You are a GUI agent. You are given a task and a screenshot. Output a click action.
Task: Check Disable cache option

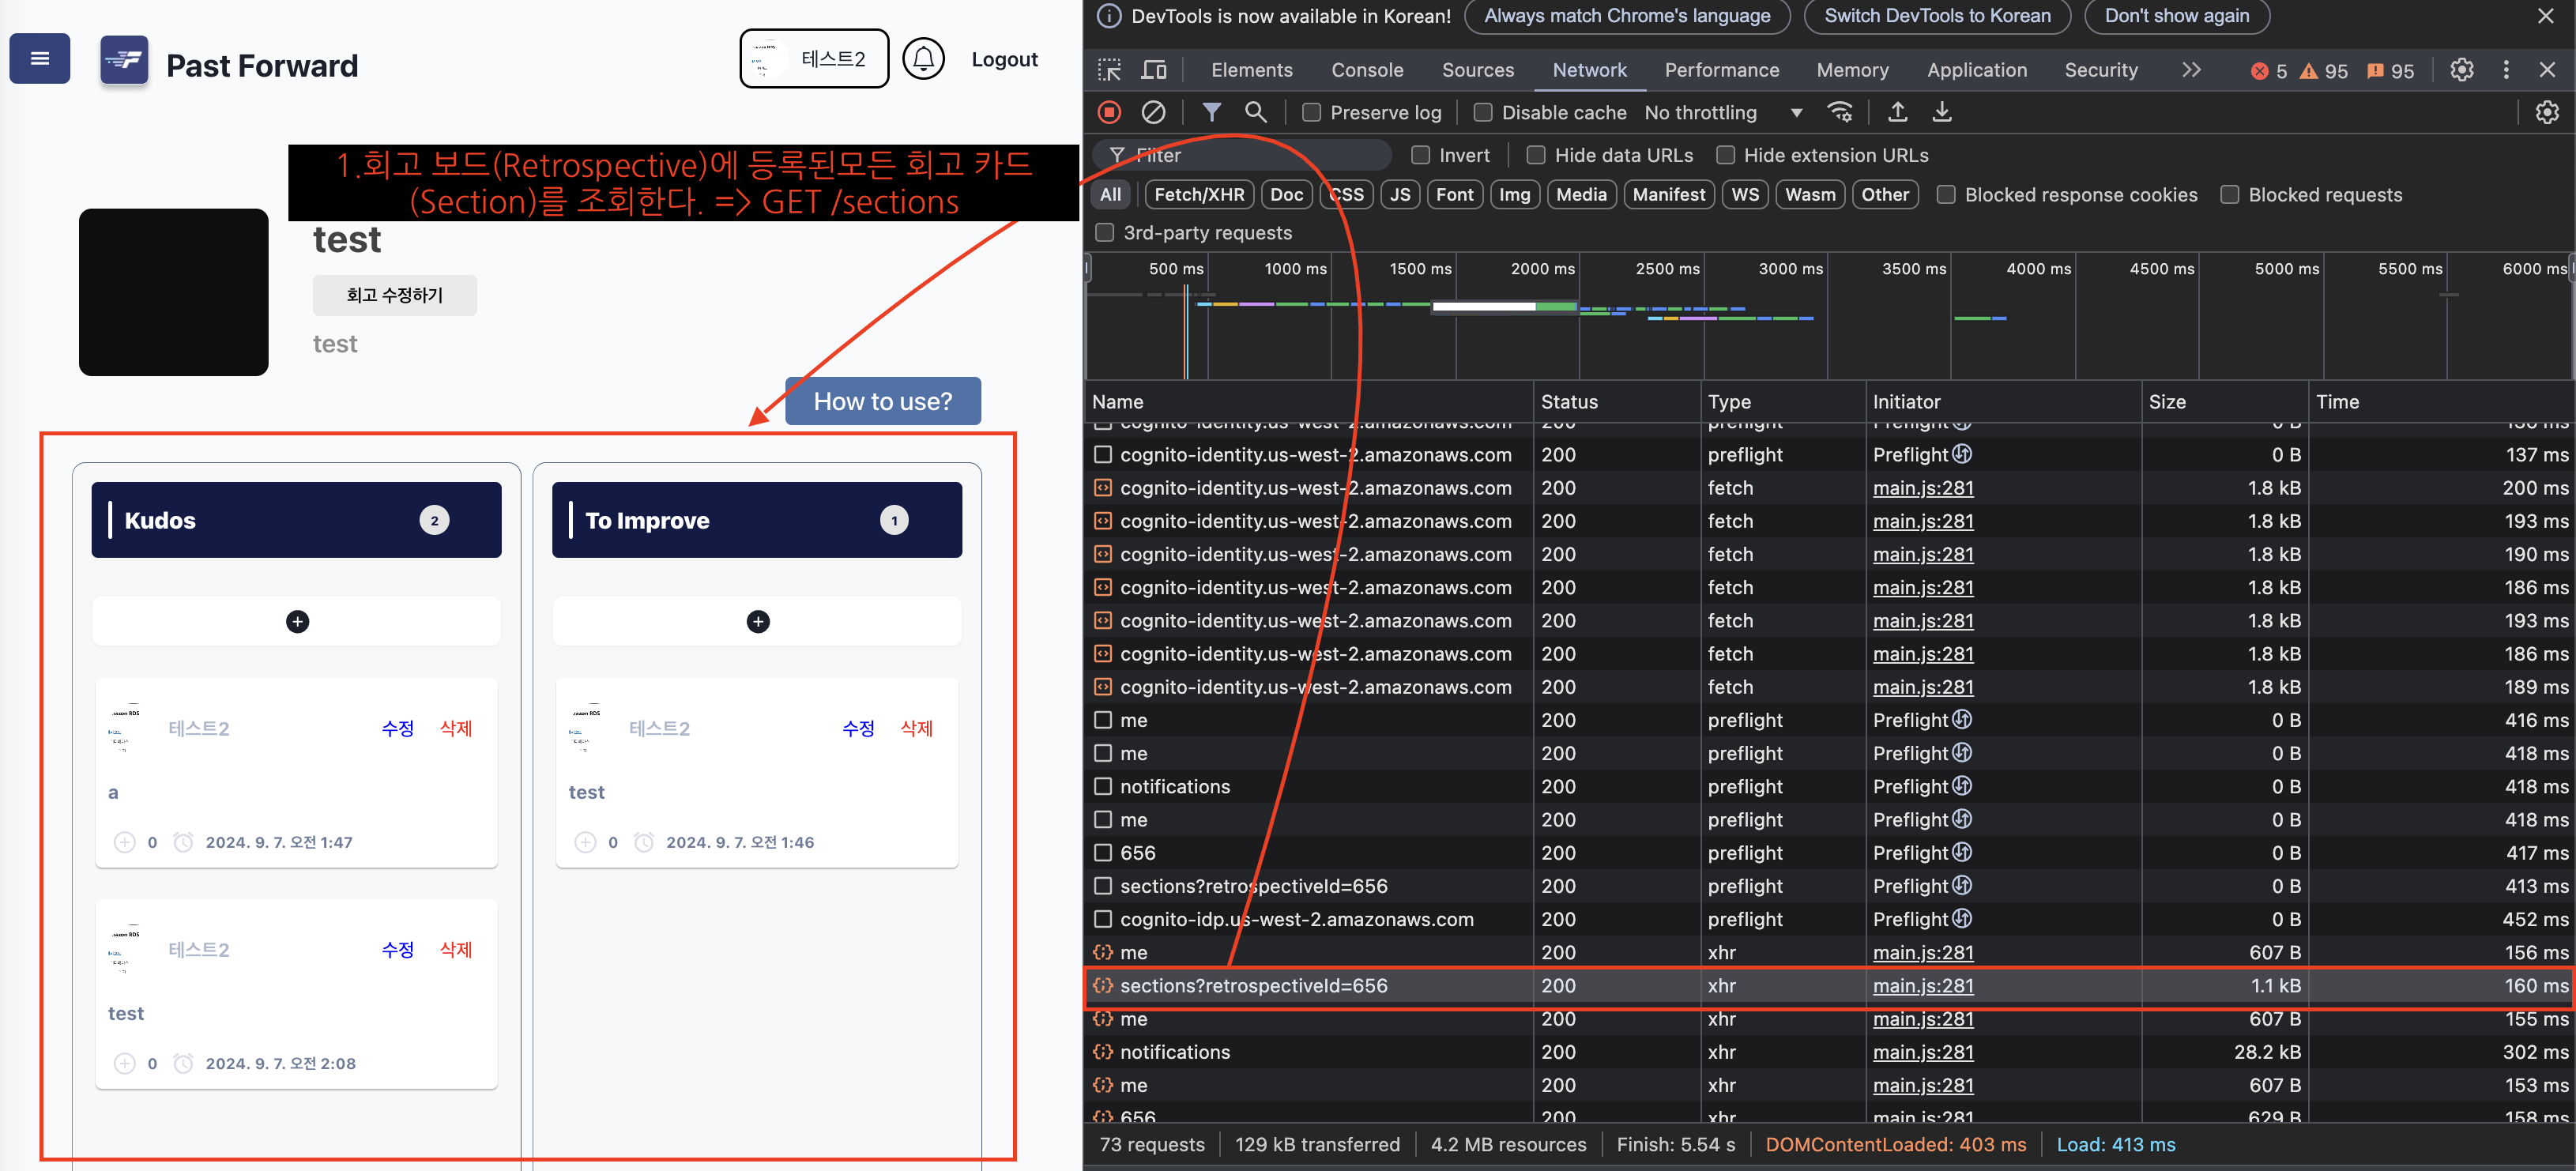click(1483, 113)
